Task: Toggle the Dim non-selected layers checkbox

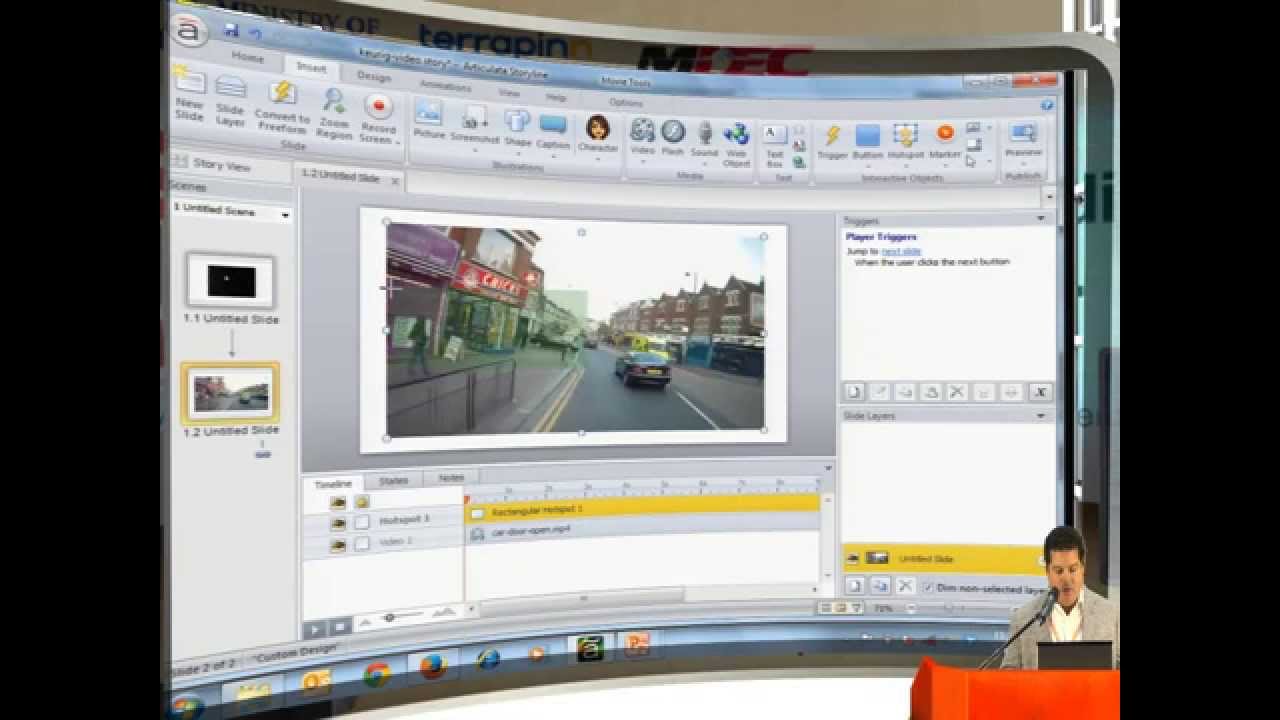Action: 928,587
